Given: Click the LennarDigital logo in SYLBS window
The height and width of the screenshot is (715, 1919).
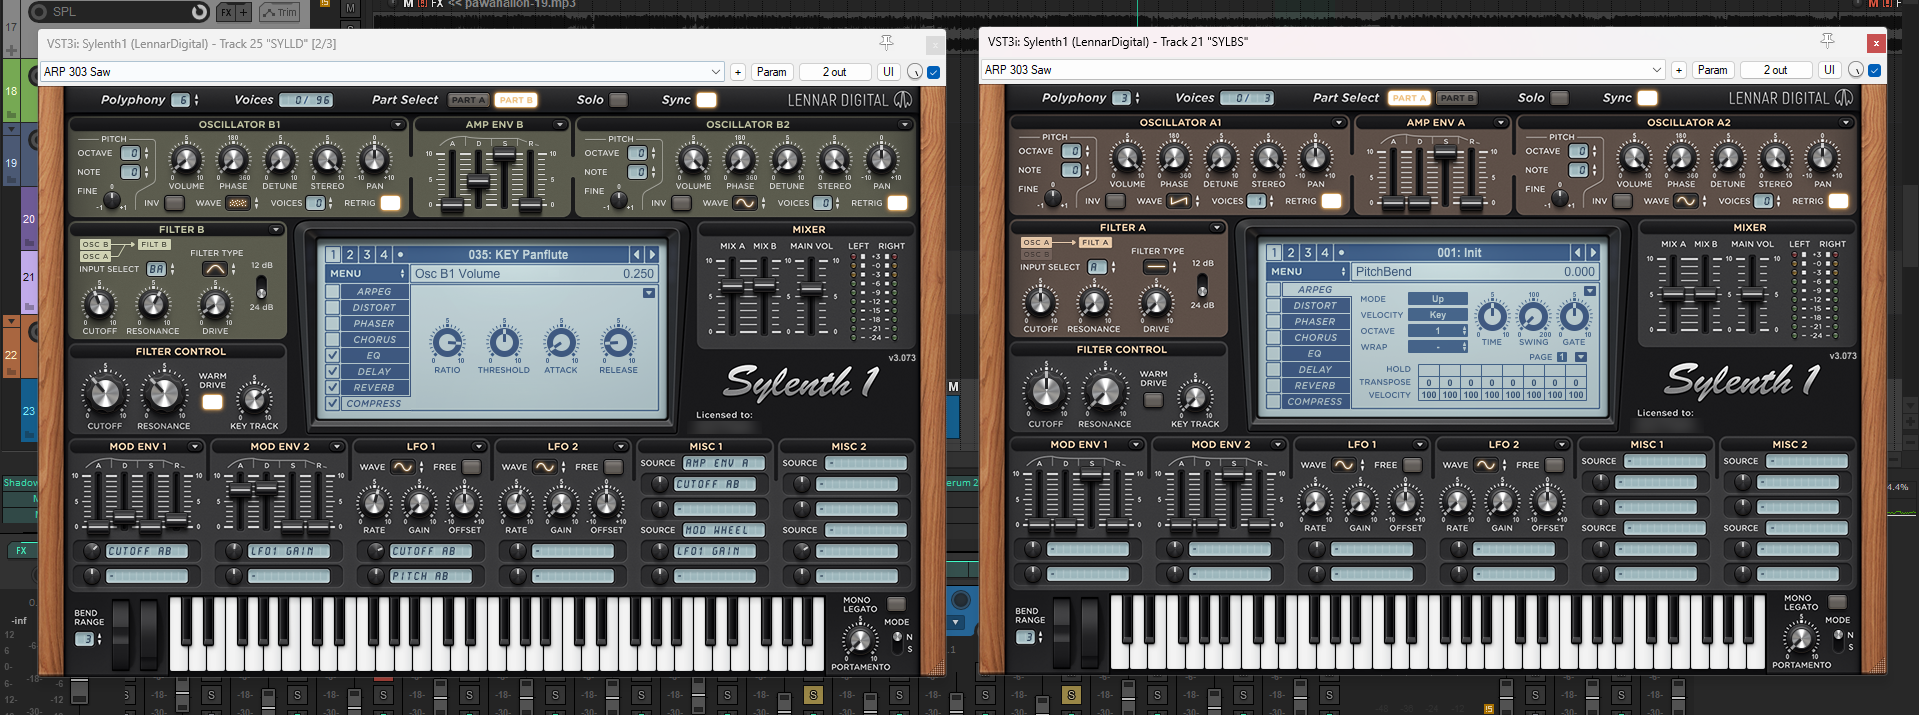Looking at the screenshot, I should pos(1791,98).
